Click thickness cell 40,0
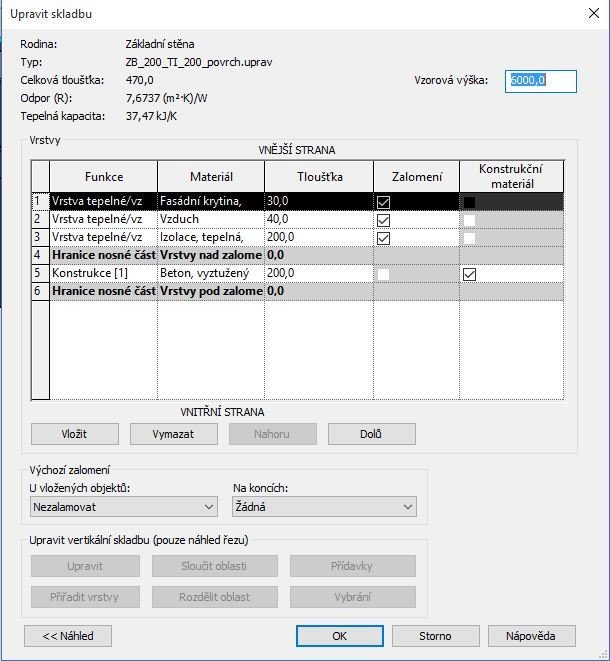 pyautogui.click(x=319, y=219)
